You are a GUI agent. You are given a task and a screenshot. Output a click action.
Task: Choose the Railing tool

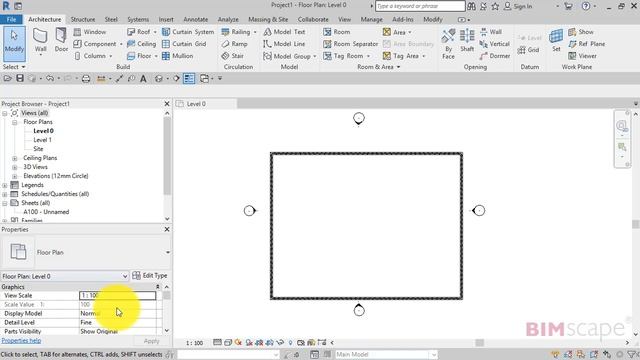pyautogui.click(x=236, y=32)
